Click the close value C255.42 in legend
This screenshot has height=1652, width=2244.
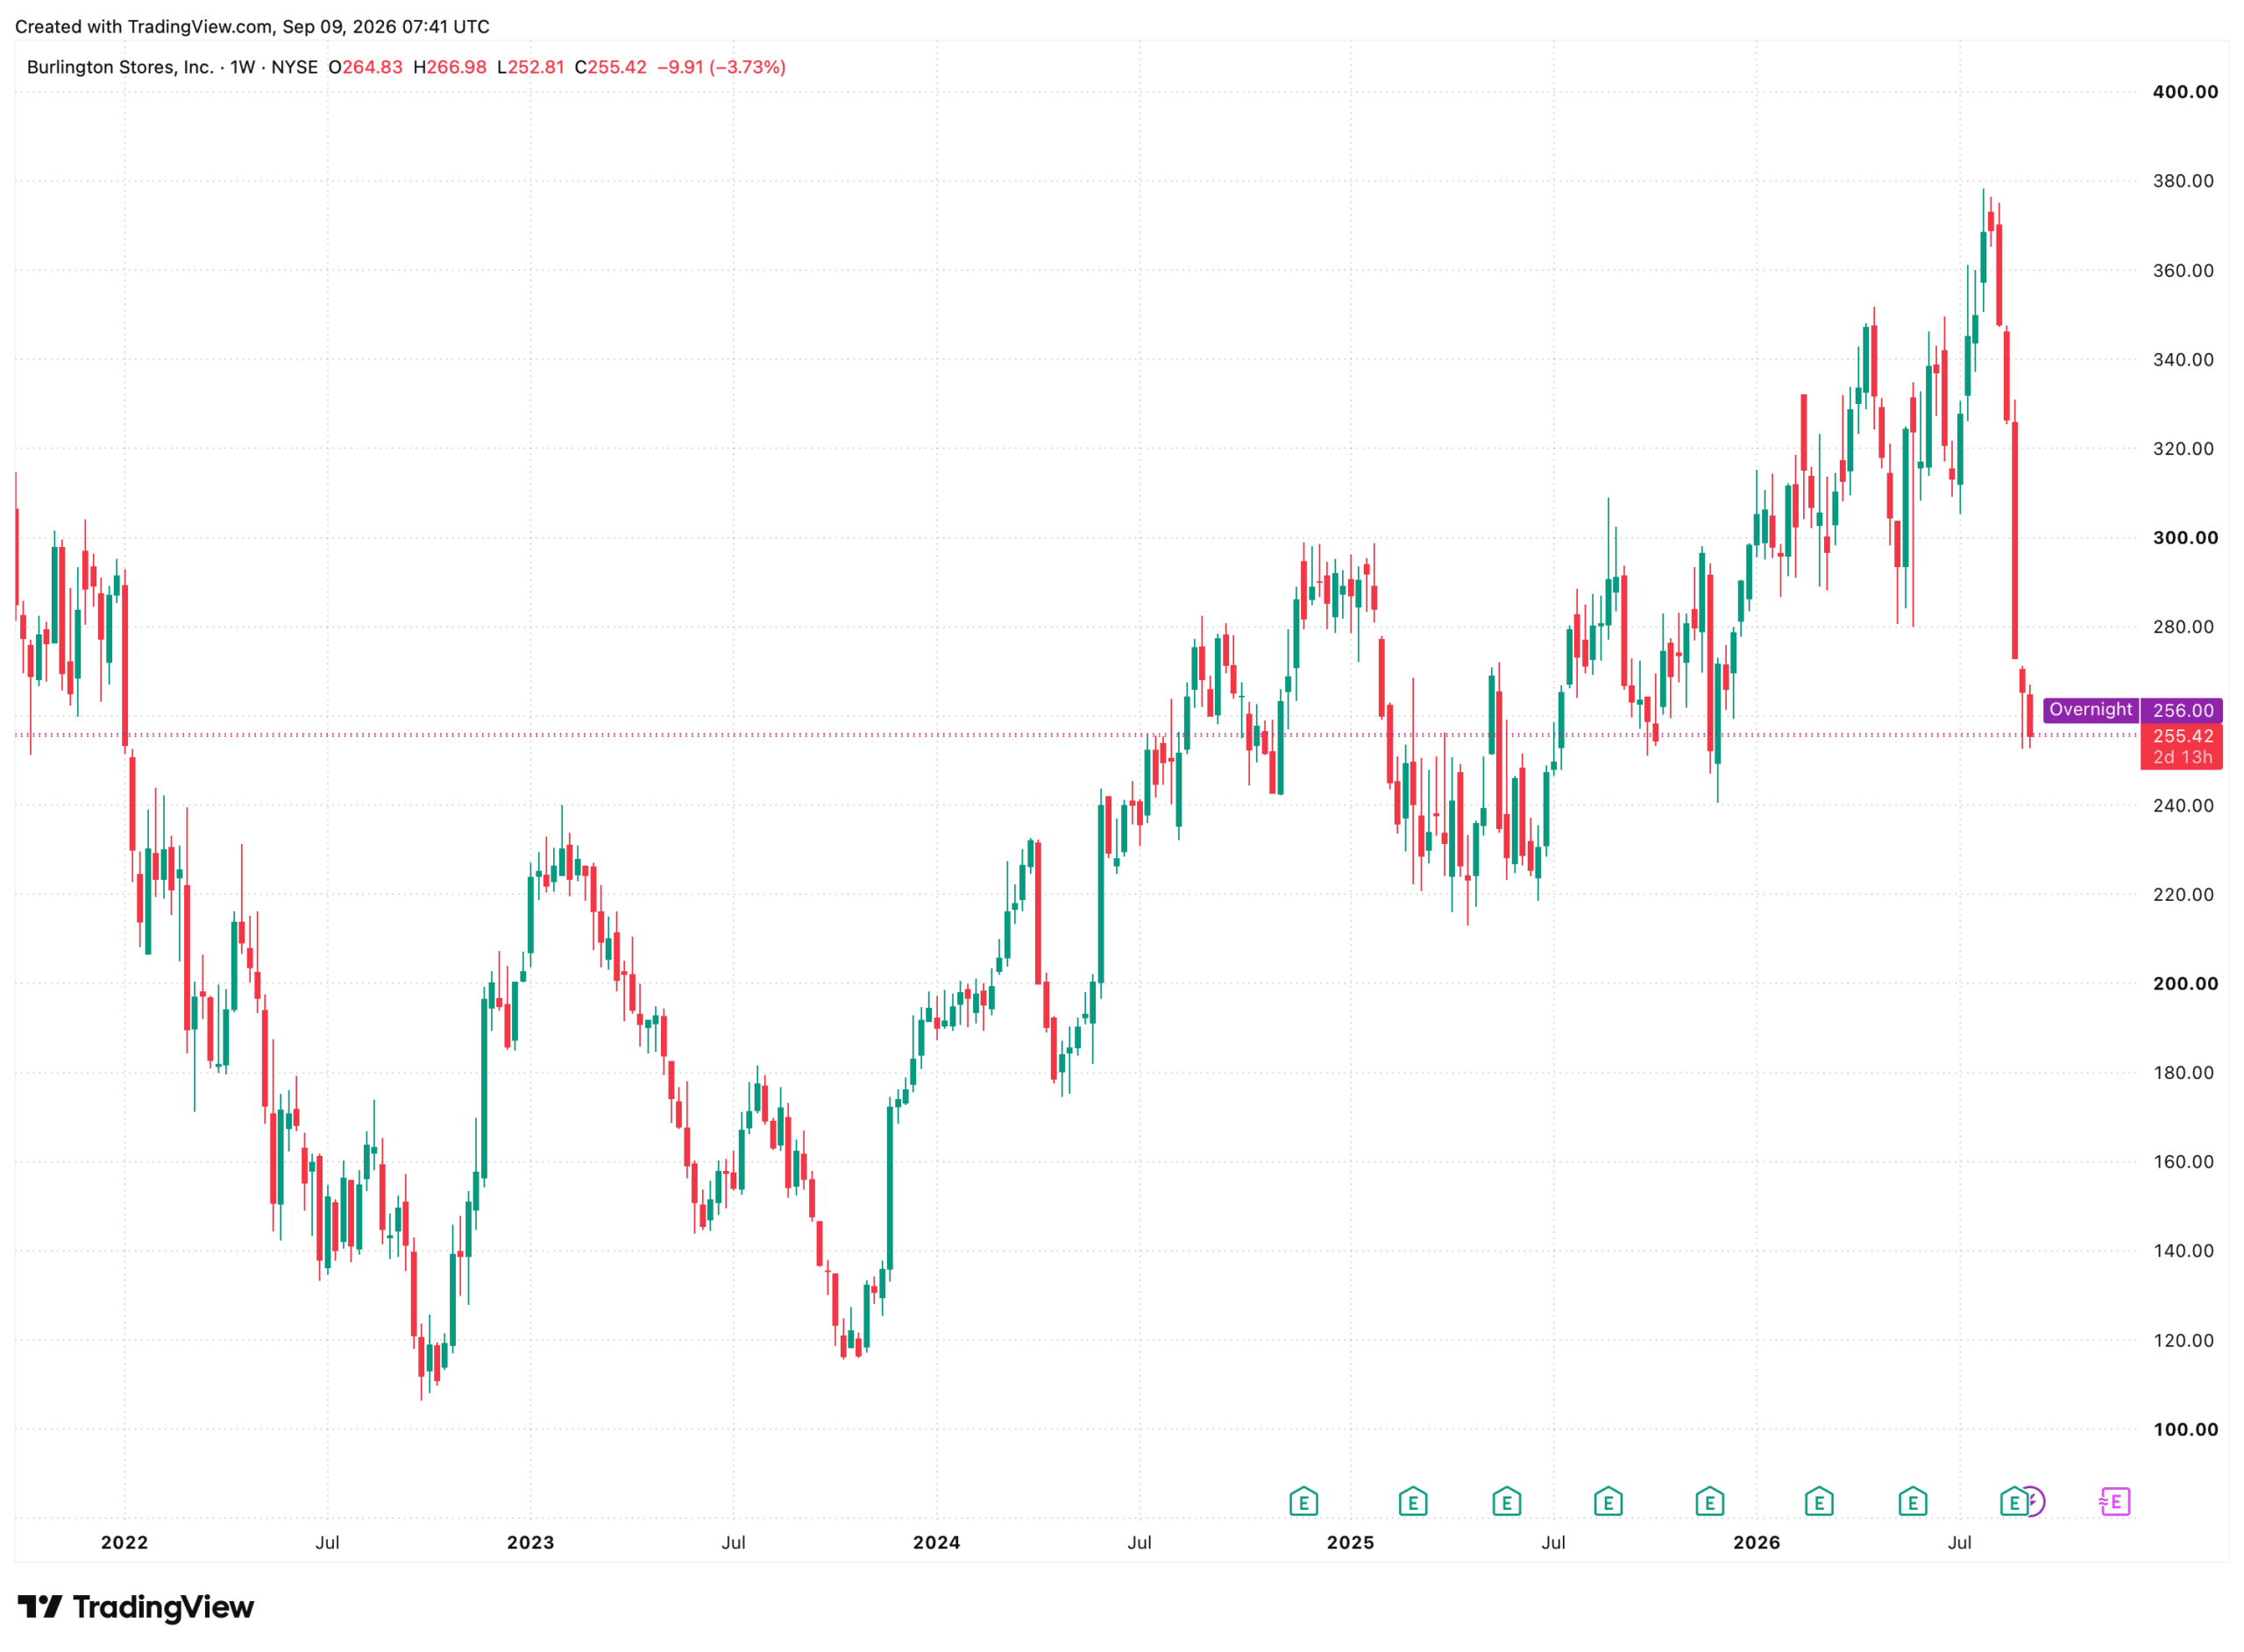click(611, 67)
